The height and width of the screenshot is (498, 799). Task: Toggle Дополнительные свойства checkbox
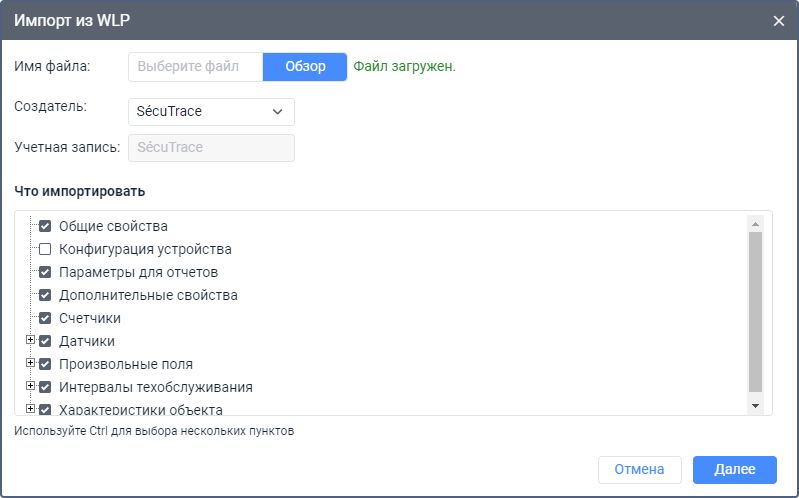tap(45, 295)
